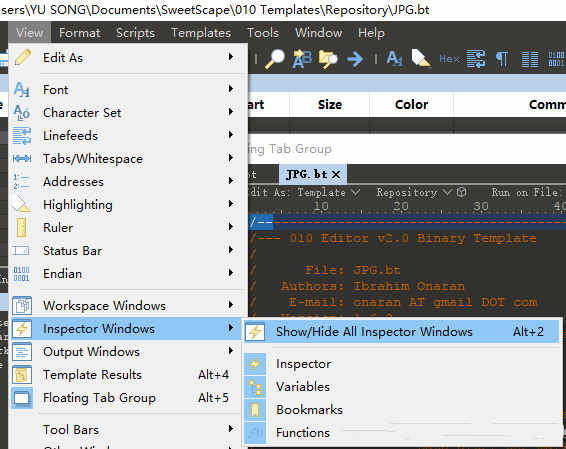The height and width of the screenshot is (449, 566).
Task: Toggle the linefeeds wrap toolbar icon
Action: point(476,59)
